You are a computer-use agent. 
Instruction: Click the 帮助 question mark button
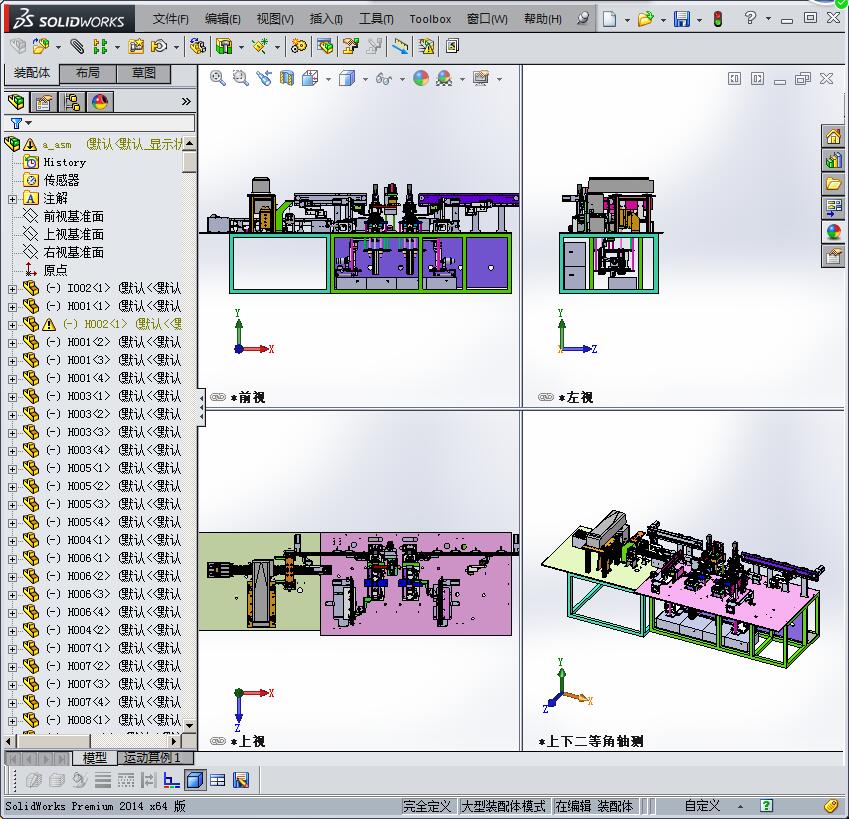[748, 19]
